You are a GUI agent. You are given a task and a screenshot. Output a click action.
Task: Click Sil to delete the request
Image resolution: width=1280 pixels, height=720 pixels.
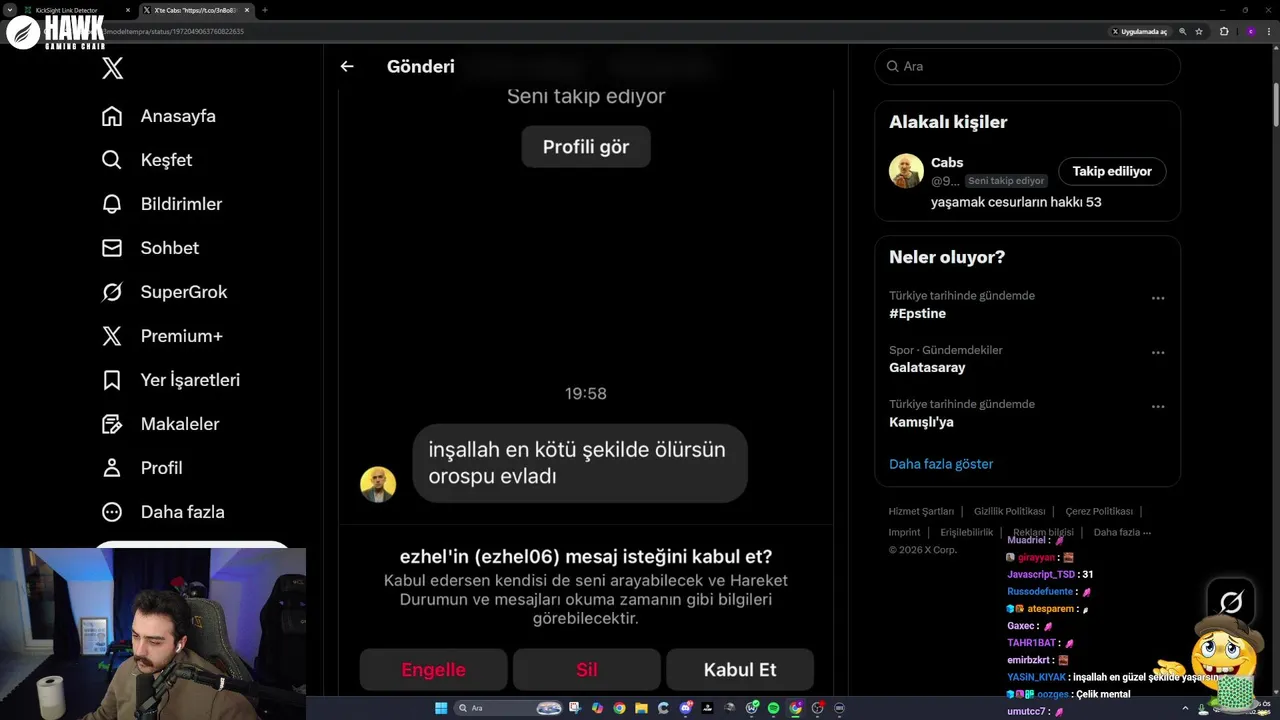(x=587, y=670)
